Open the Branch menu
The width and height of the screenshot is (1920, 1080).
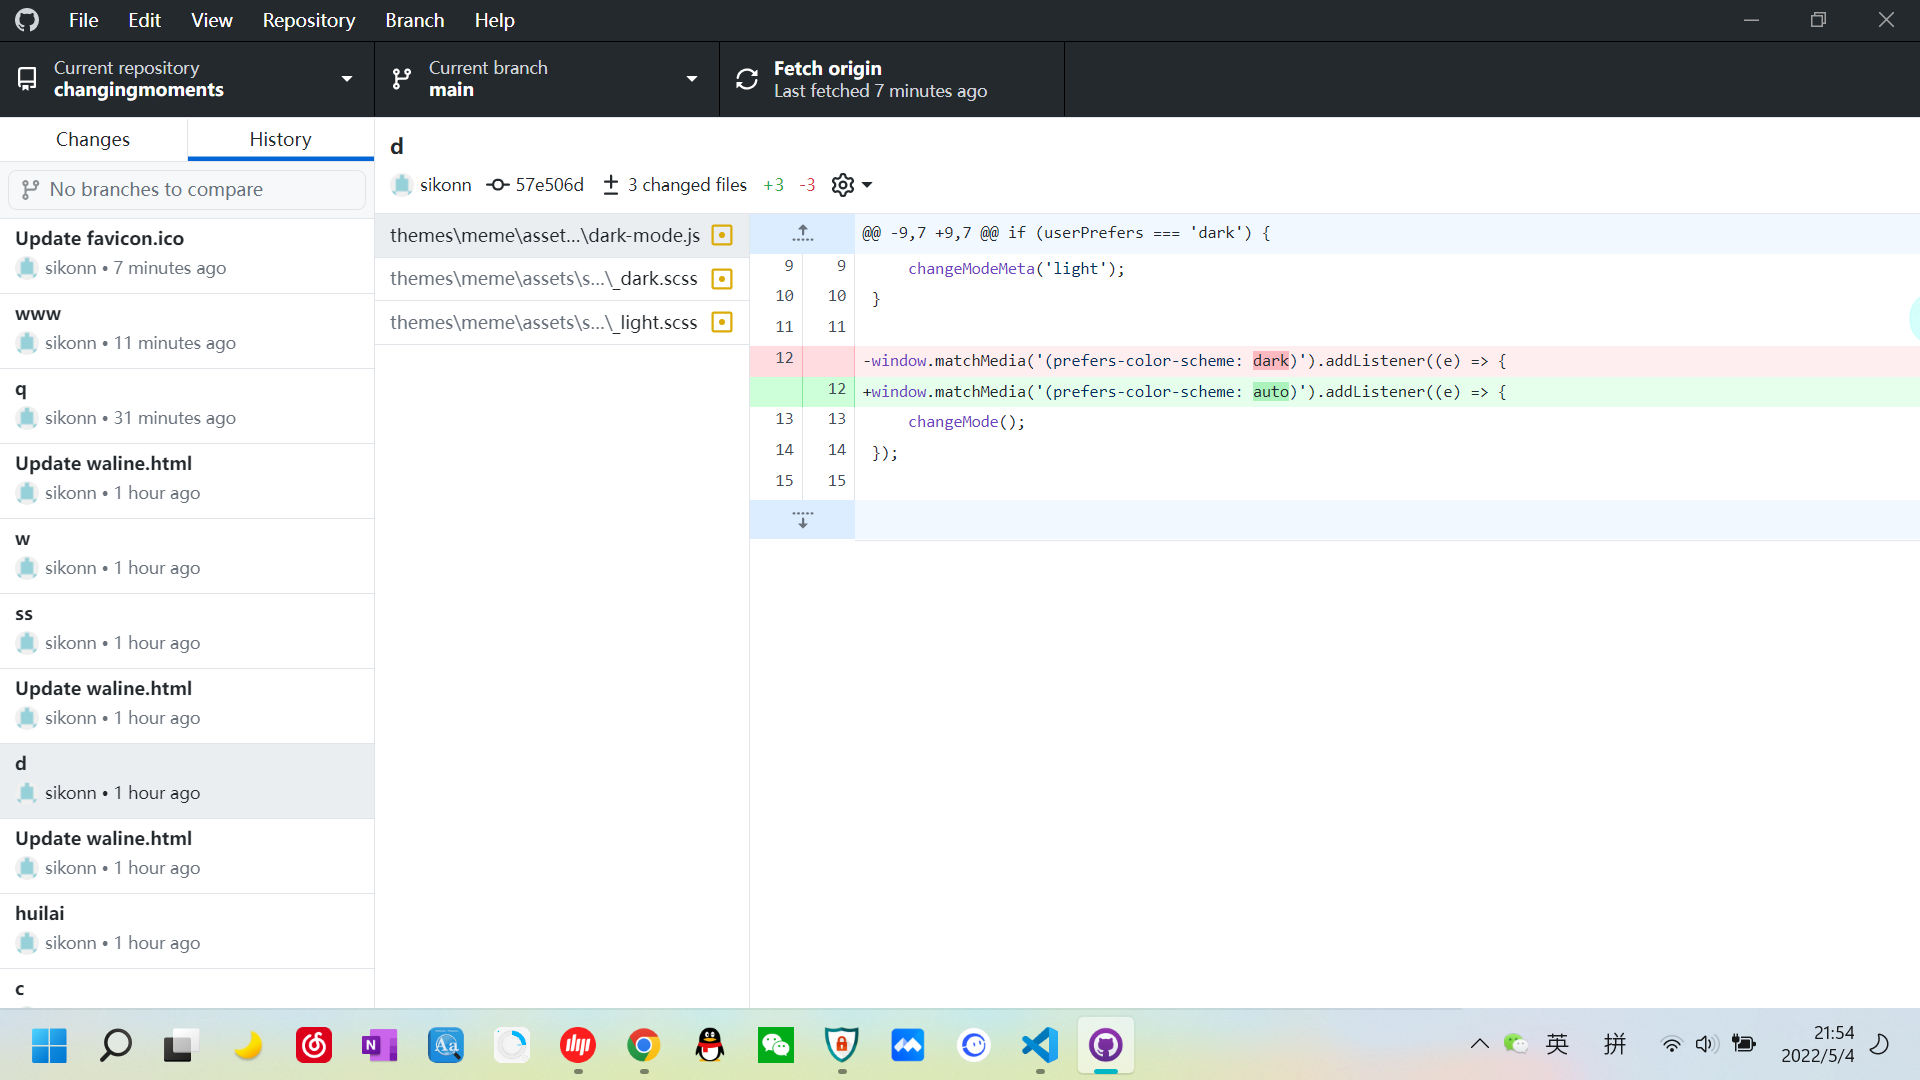(414, 20)
